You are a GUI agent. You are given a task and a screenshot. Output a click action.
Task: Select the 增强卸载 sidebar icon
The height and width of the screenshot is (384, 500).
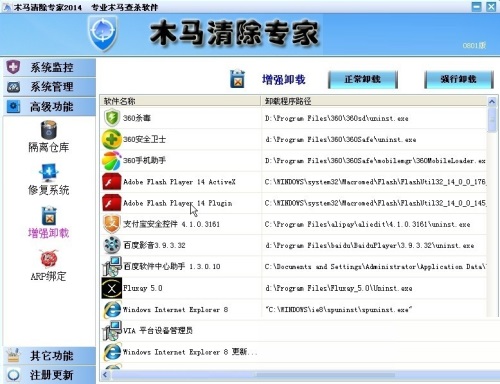(x=49, y=216)
